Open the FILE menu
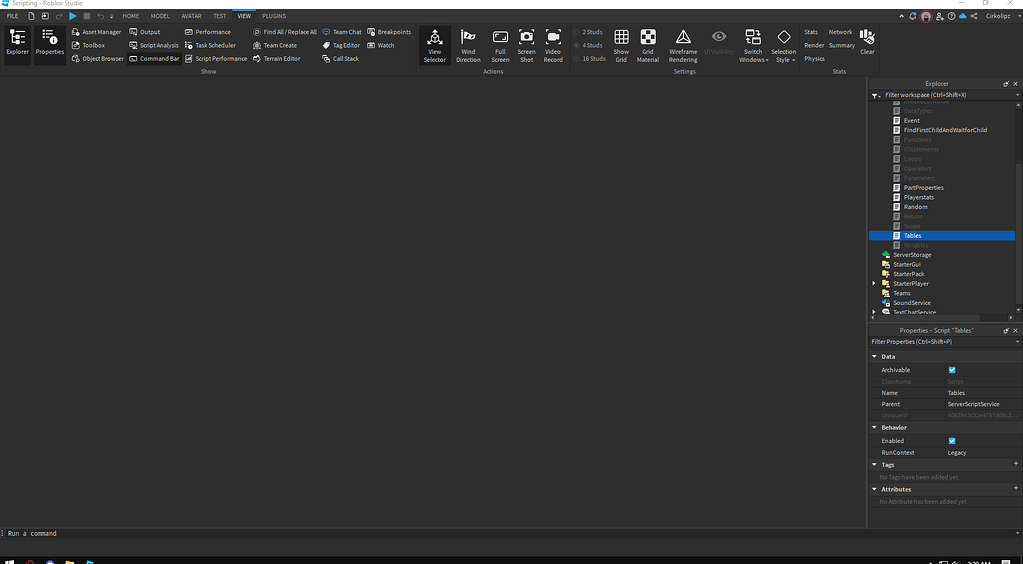This screenshot has width=1023, height=564. (12, 16)
